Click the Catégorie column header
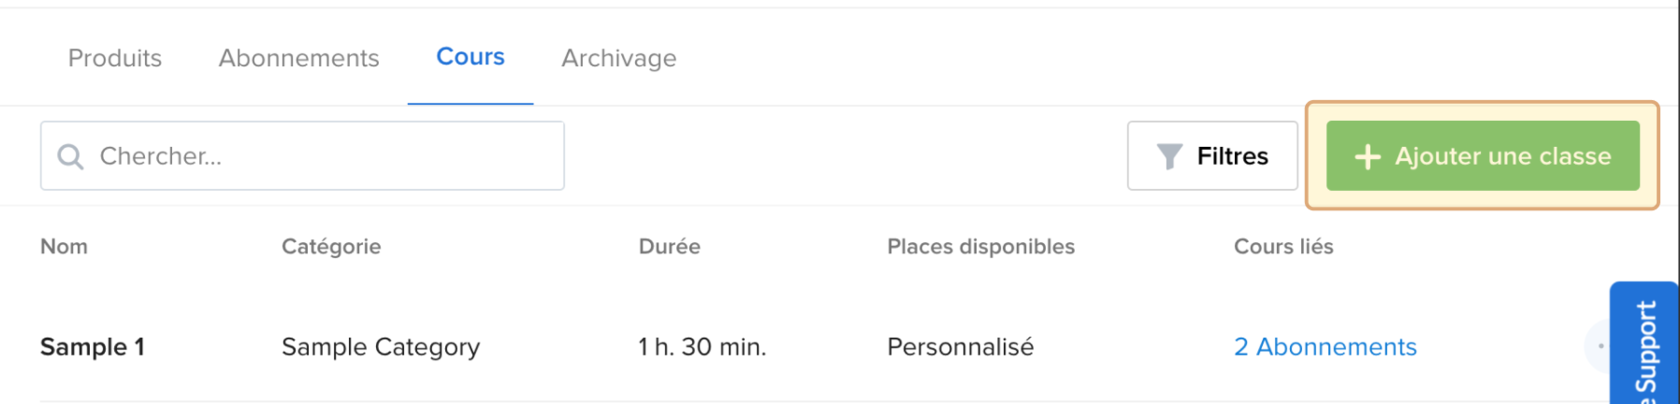 point(331,246)
